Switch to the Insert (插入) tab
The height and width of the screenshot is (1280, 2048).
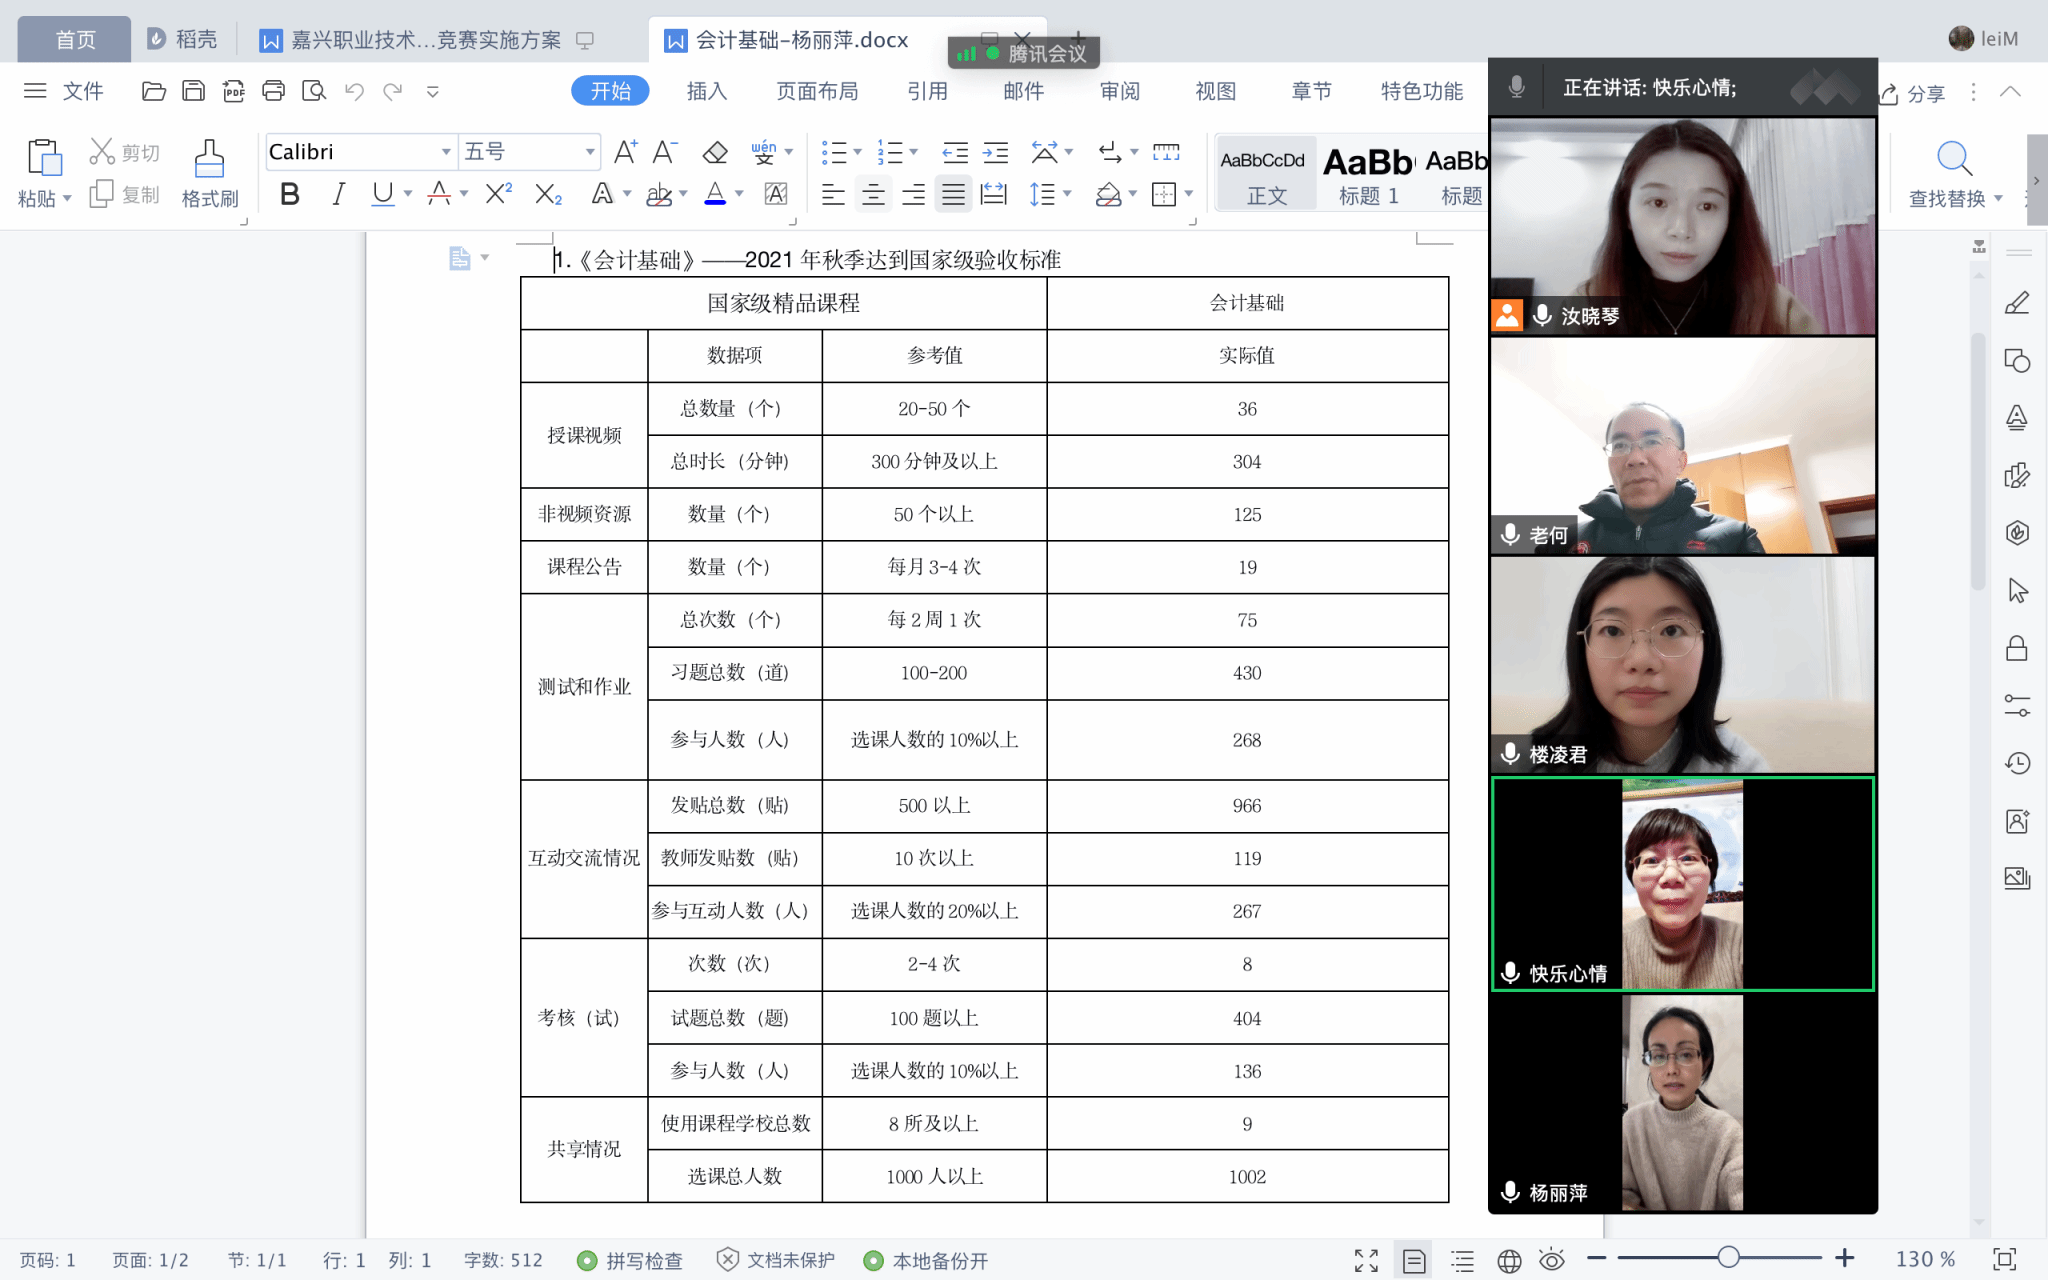(706, 91)
